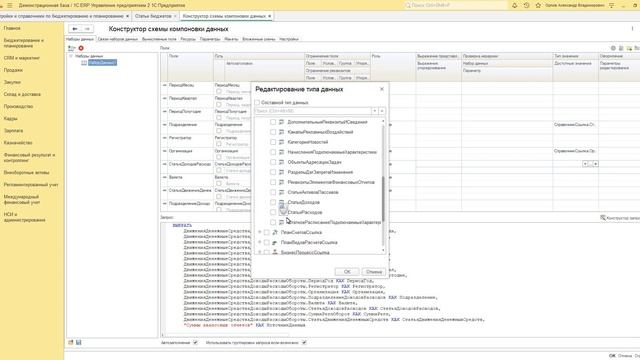The width and height of the screenshot is (640, 360).
Task: Click the scroll-down arrow of the type list
Action: pyautogui.click(x=383, y=250)
